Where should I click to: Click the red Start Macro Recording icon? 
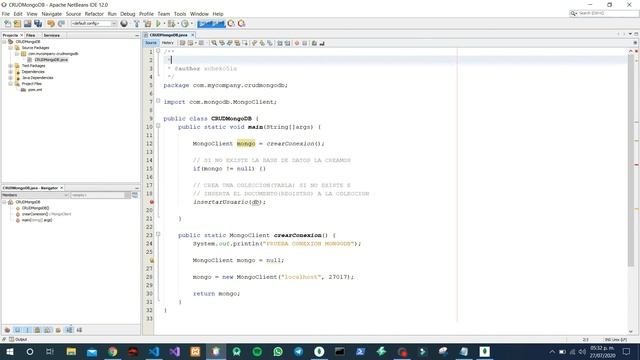point(297,43)
